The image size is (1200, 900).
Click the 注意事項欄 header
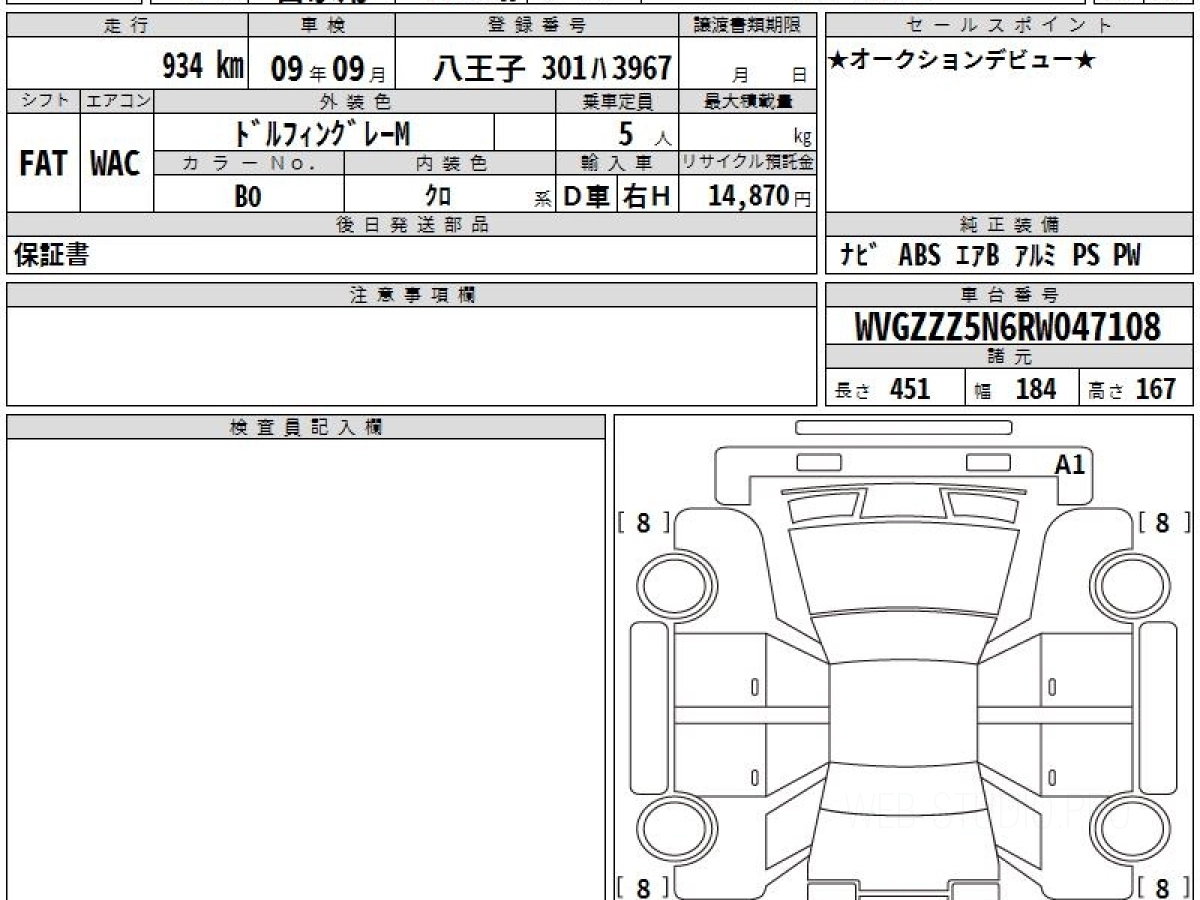[x=412, y=295]
